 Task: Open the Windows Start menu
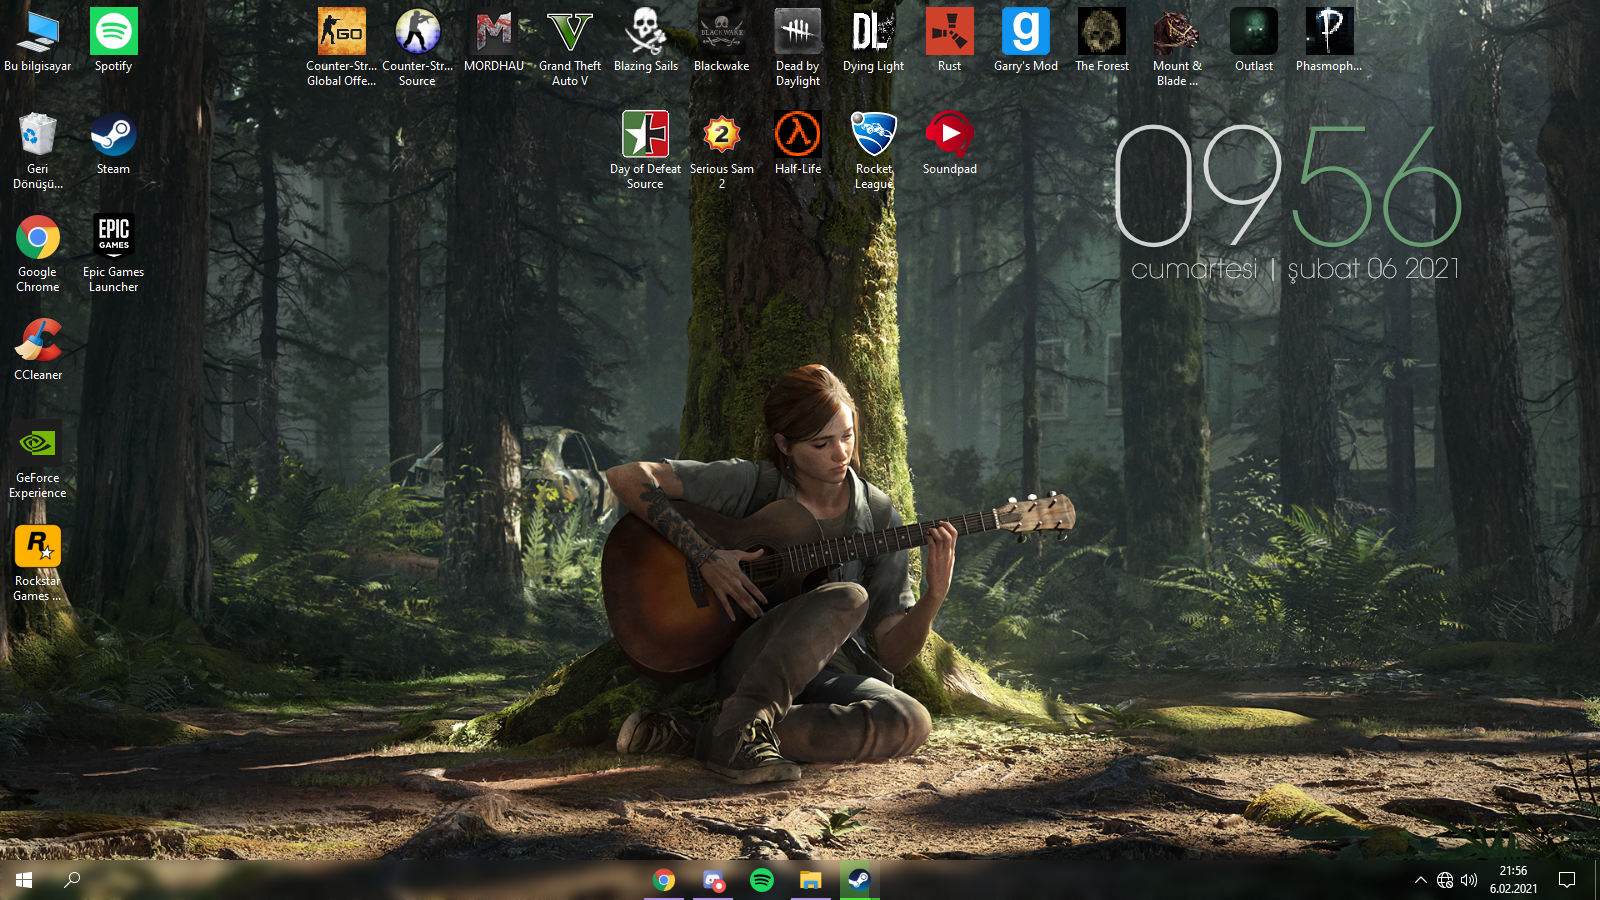click(x=24, y=880)
